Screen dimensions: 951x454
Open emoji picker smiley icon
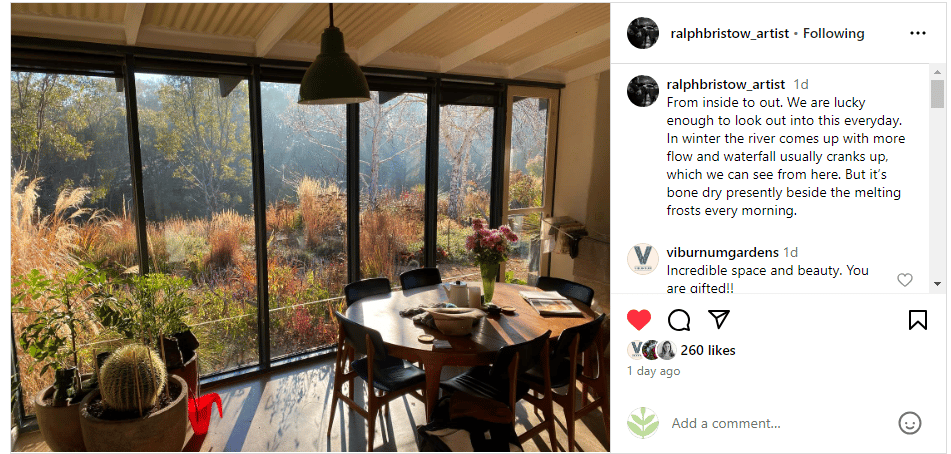point(910,423)
